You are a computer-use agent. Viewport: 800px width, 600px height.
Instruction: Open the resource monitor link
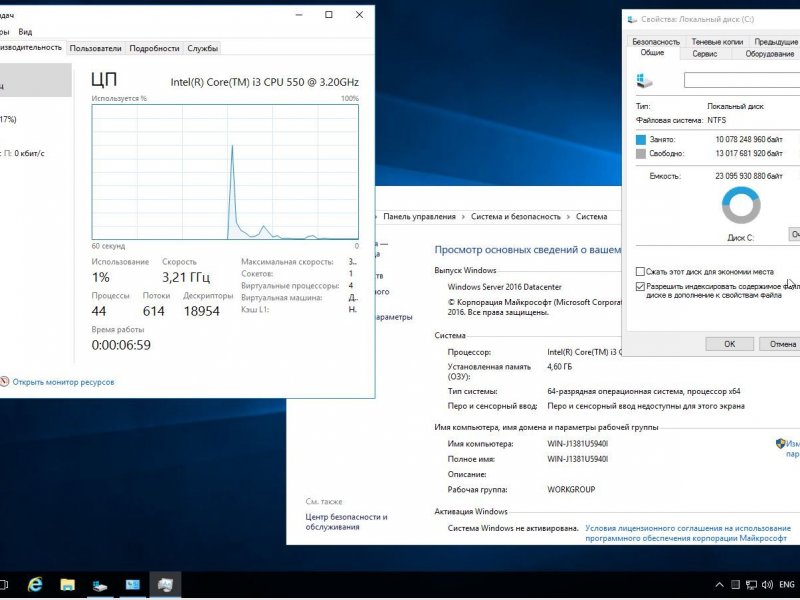click(x=63, y=382)
